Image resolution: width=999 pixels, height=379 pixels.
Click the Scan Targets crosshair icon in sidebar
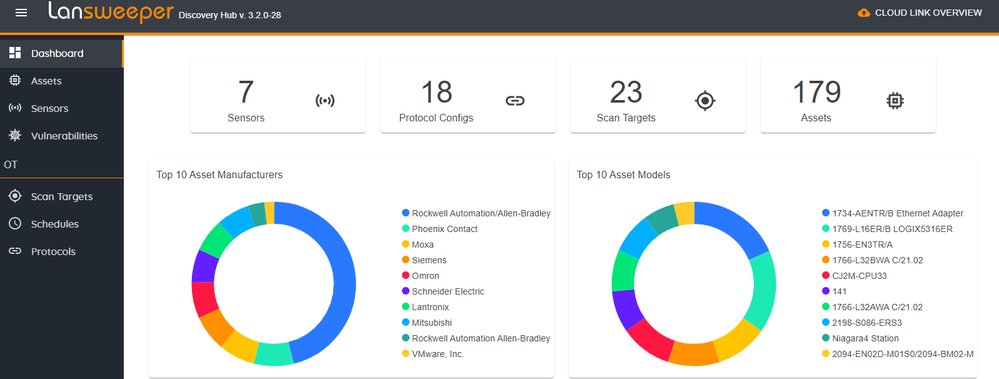[x=15, y=196]
